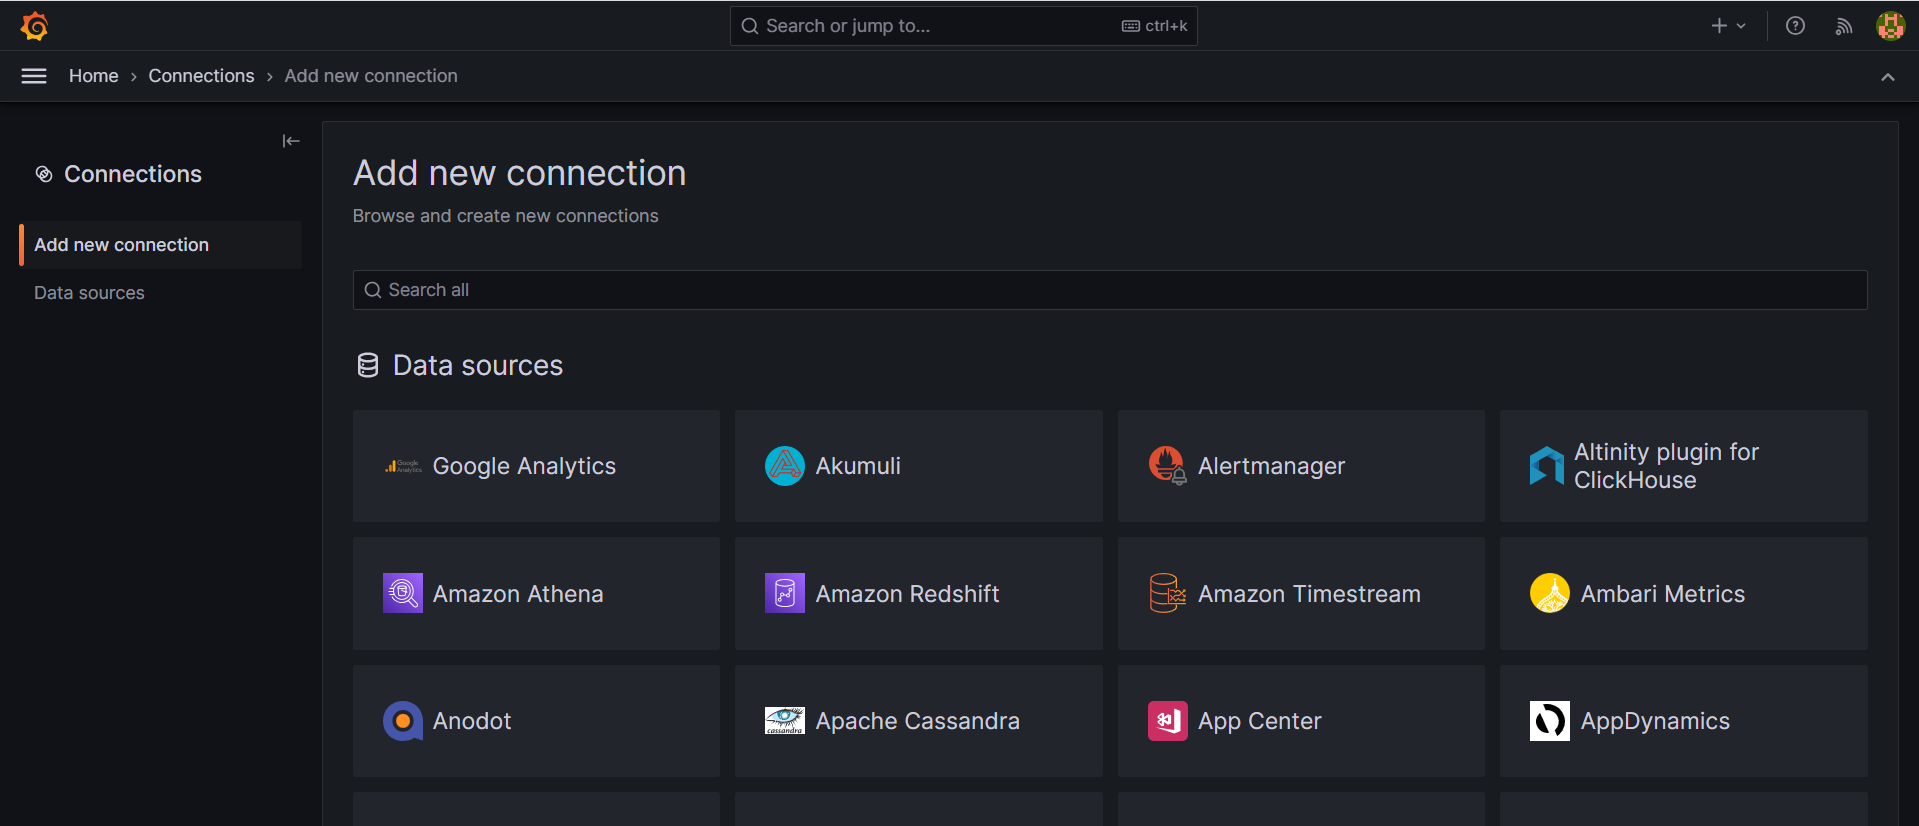Image resolution: width=1919 pixels, height=826 pixels.
Task: Click the Connections sidebar heading
Action: tap(133, 174)
